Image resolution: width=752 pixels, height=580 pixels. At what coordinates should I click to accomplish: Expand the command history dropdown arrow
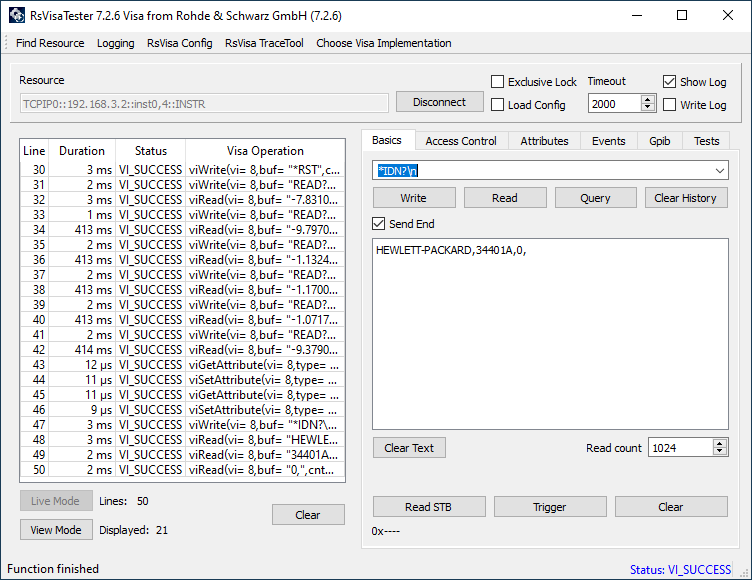pyautogui.click(x=719, y=170)
